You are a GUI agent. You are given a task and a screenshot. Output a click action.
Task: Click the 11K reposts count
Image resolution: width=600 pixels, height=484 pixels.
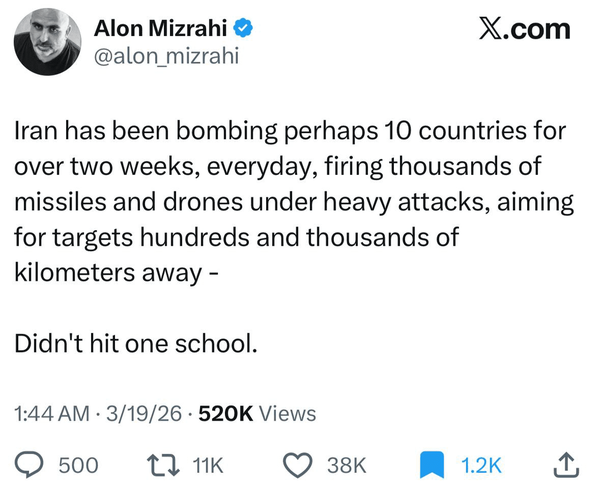[208, 465]
